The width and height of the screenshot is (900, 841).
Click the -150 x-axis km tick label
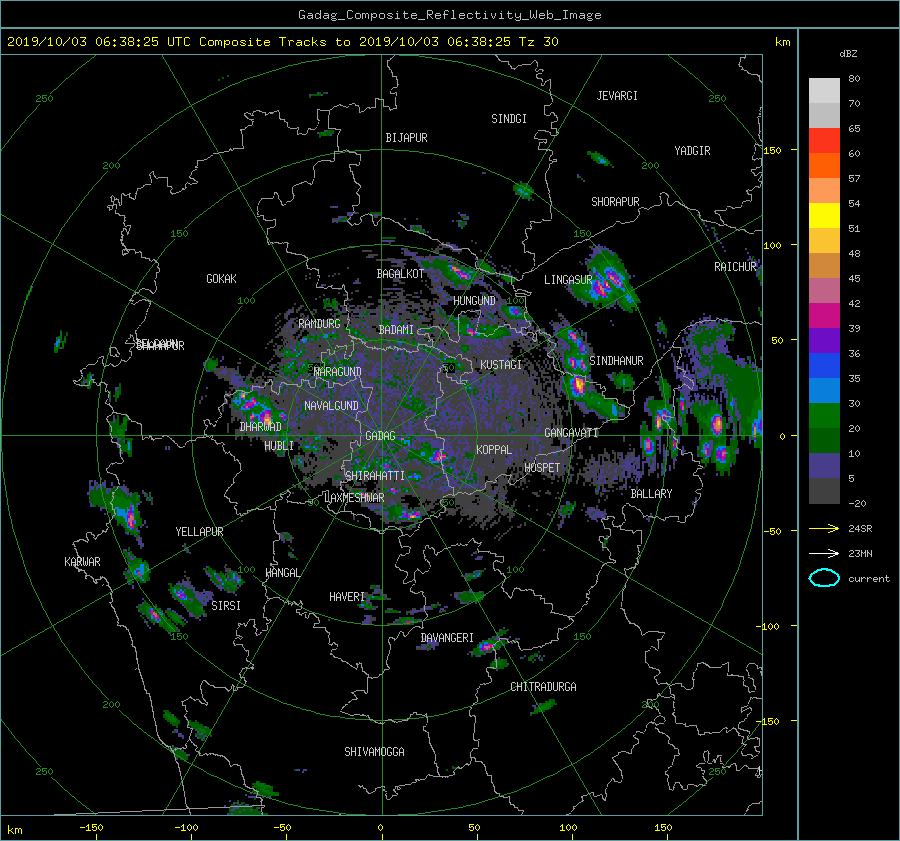[91, 828]
